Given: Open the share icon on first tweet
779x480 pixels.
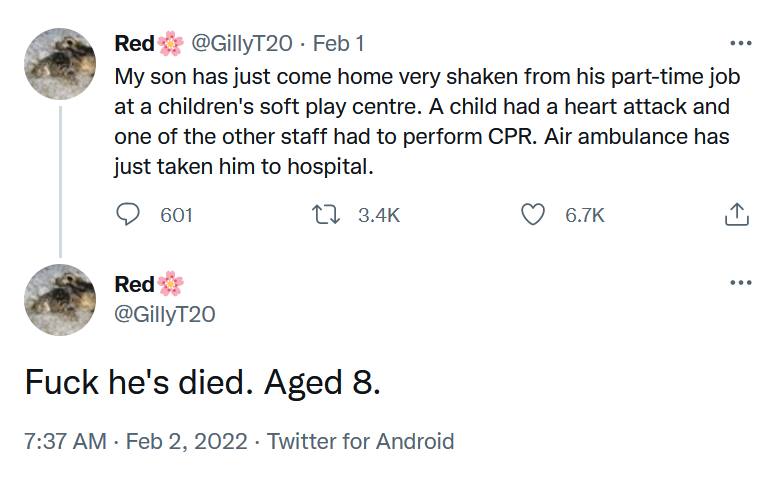Looking at the screenshot, I should pyautogui.click(x=735, y=214).
